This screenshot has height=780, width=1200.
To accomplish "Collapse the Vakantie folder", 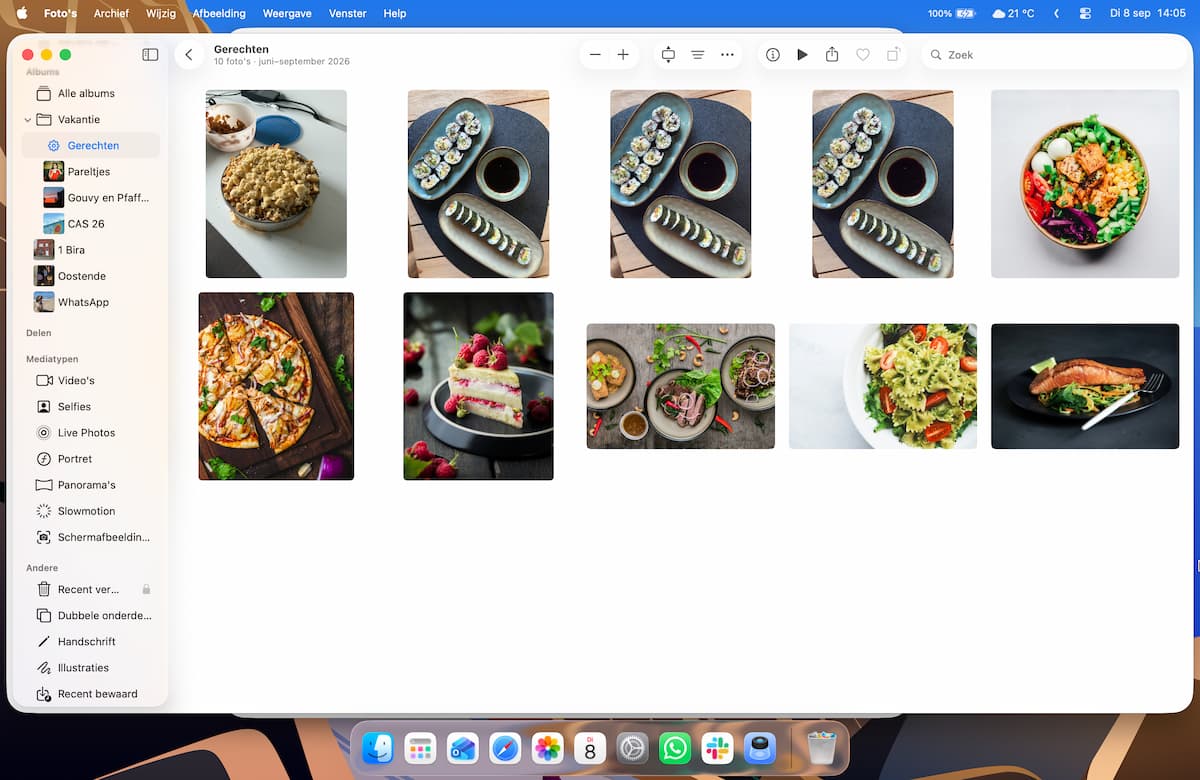I will 27,119.
